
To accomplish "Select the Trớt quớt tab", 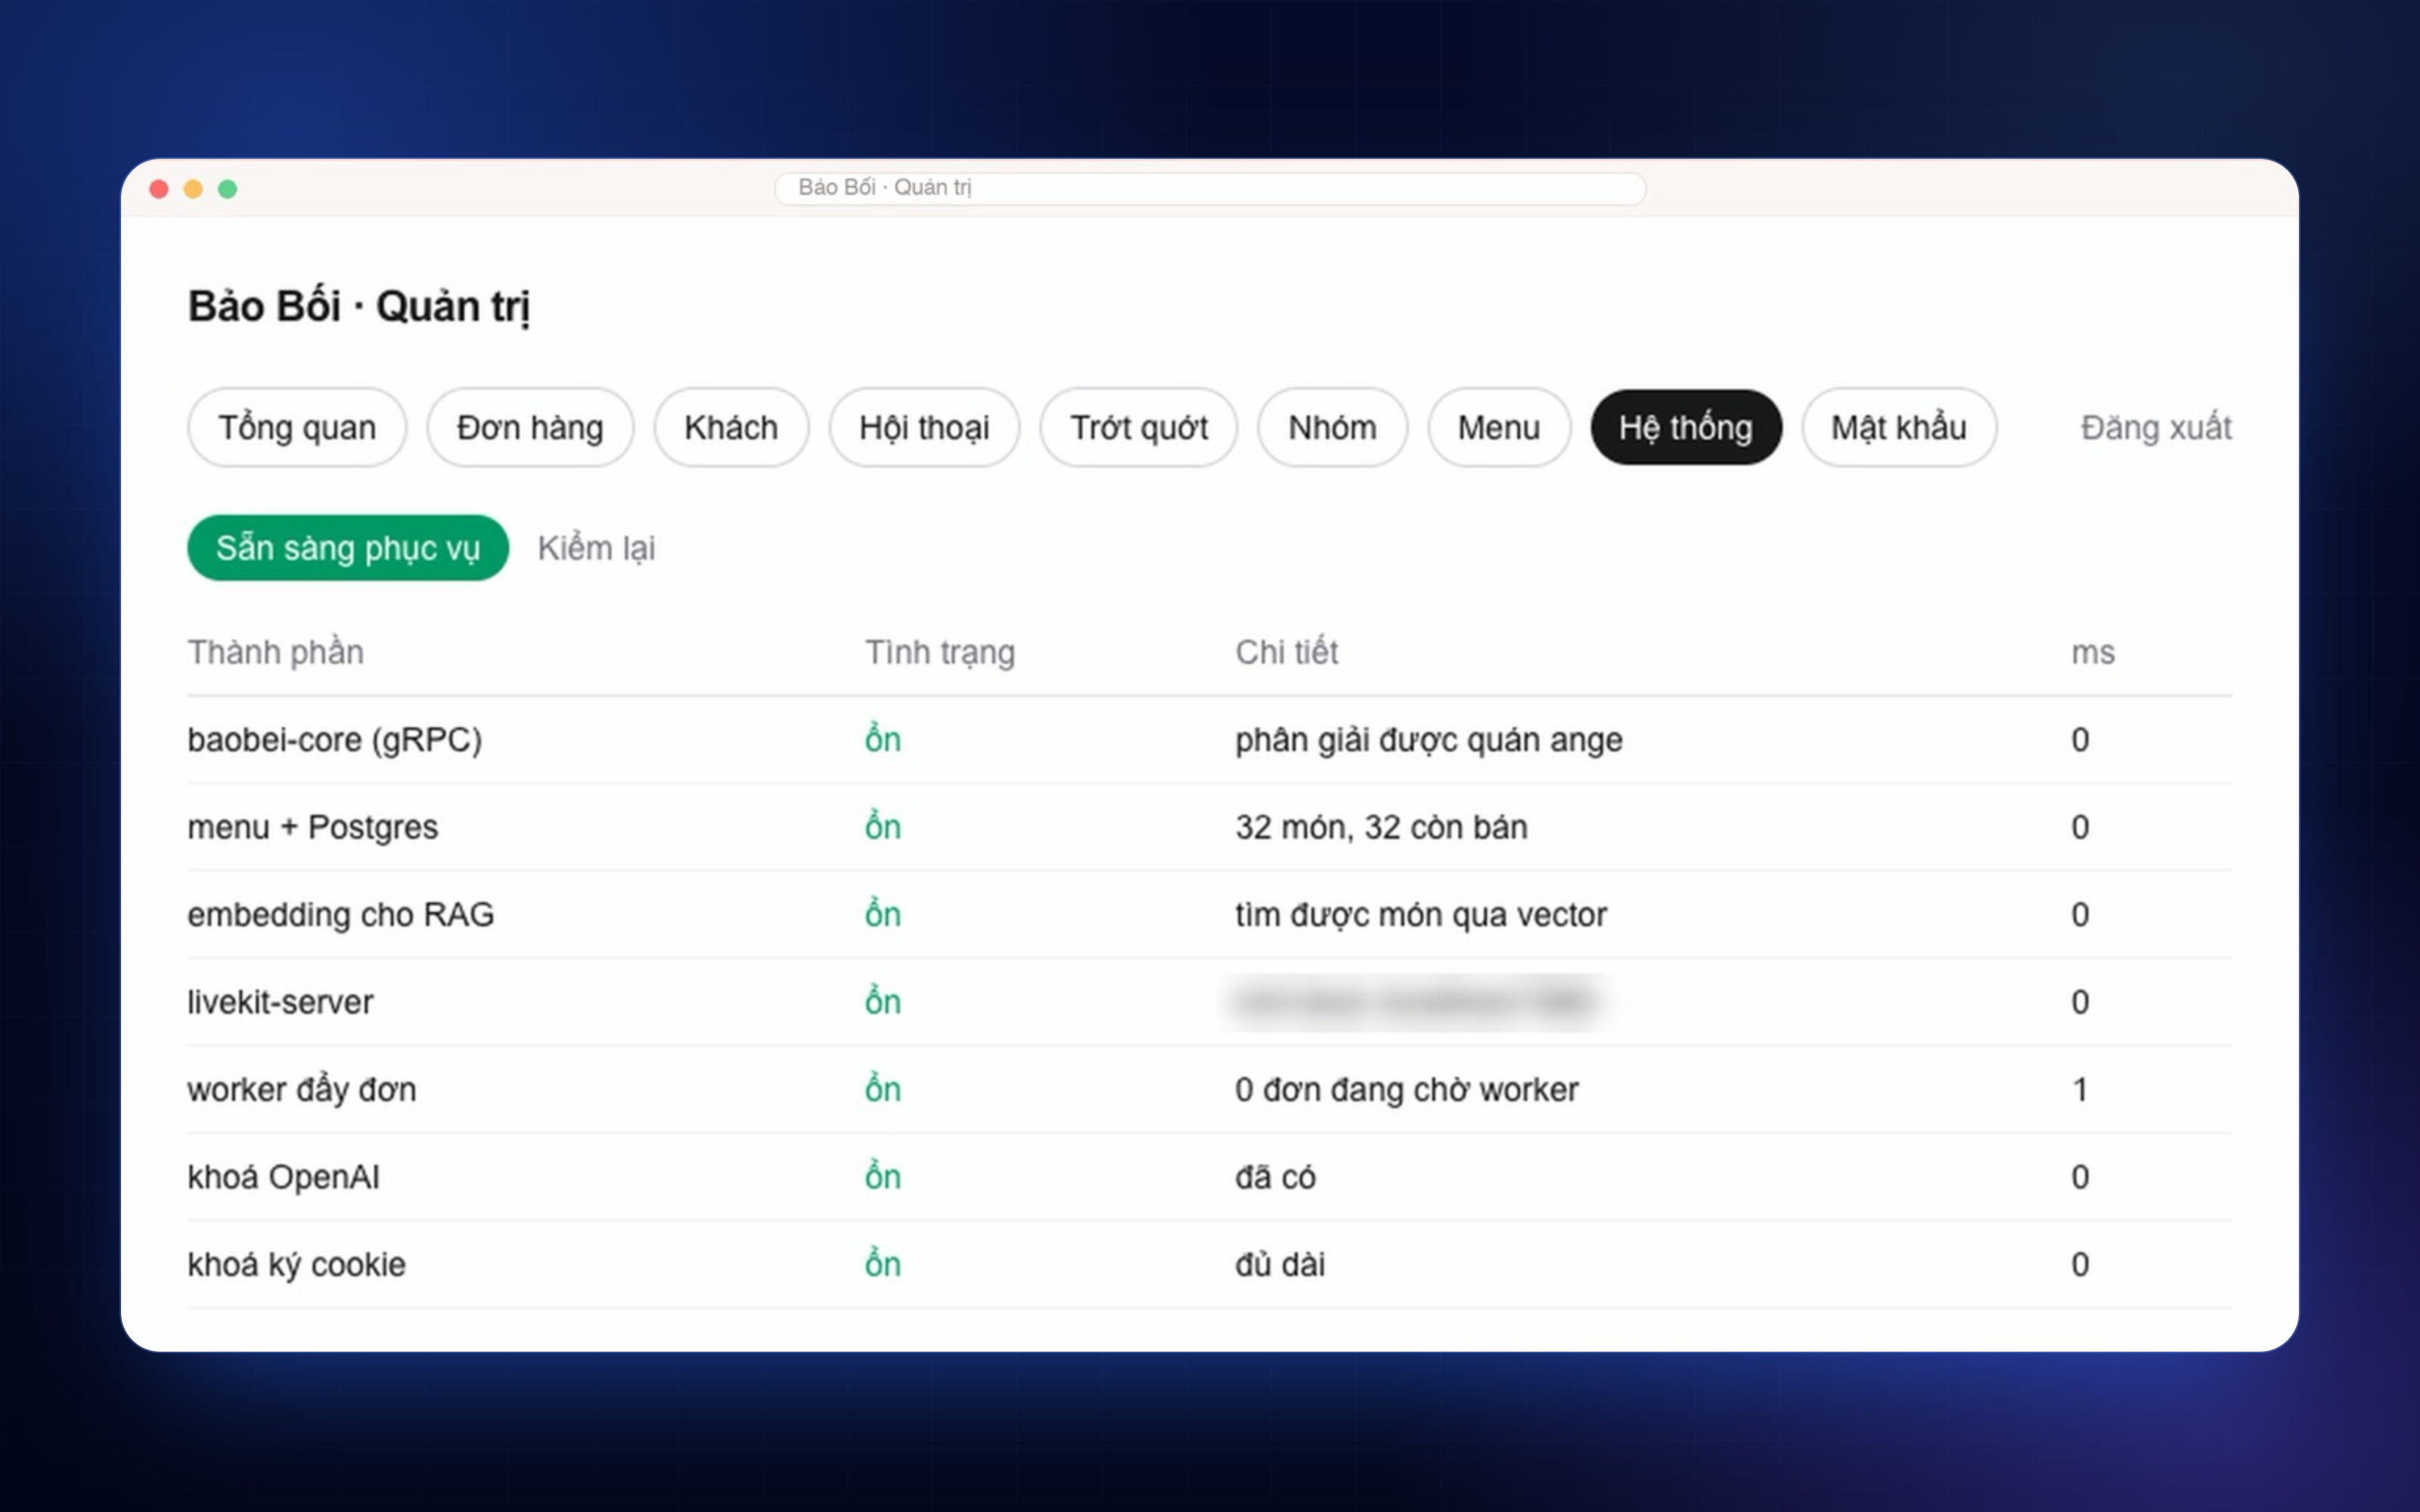I will (x=1139, y=427).
